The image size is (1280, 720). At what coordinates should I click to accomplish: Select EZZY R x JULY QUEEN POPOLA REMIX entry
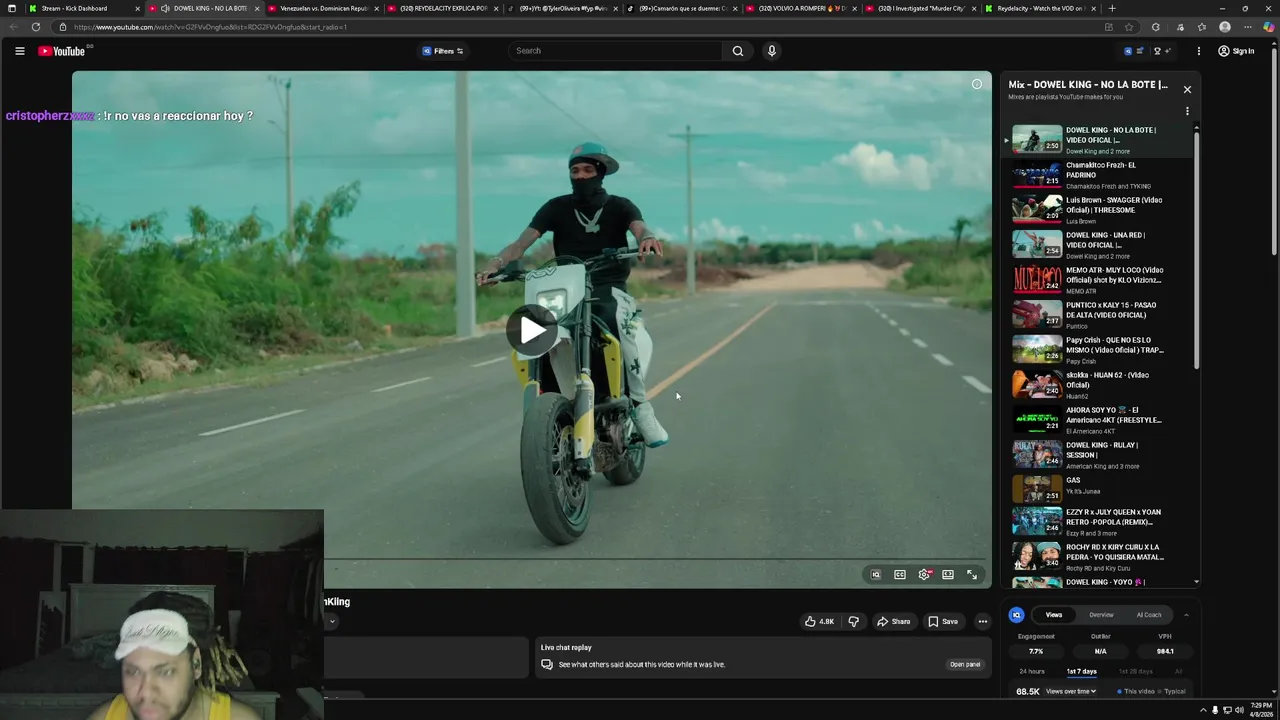click(x=1099, y=522)
